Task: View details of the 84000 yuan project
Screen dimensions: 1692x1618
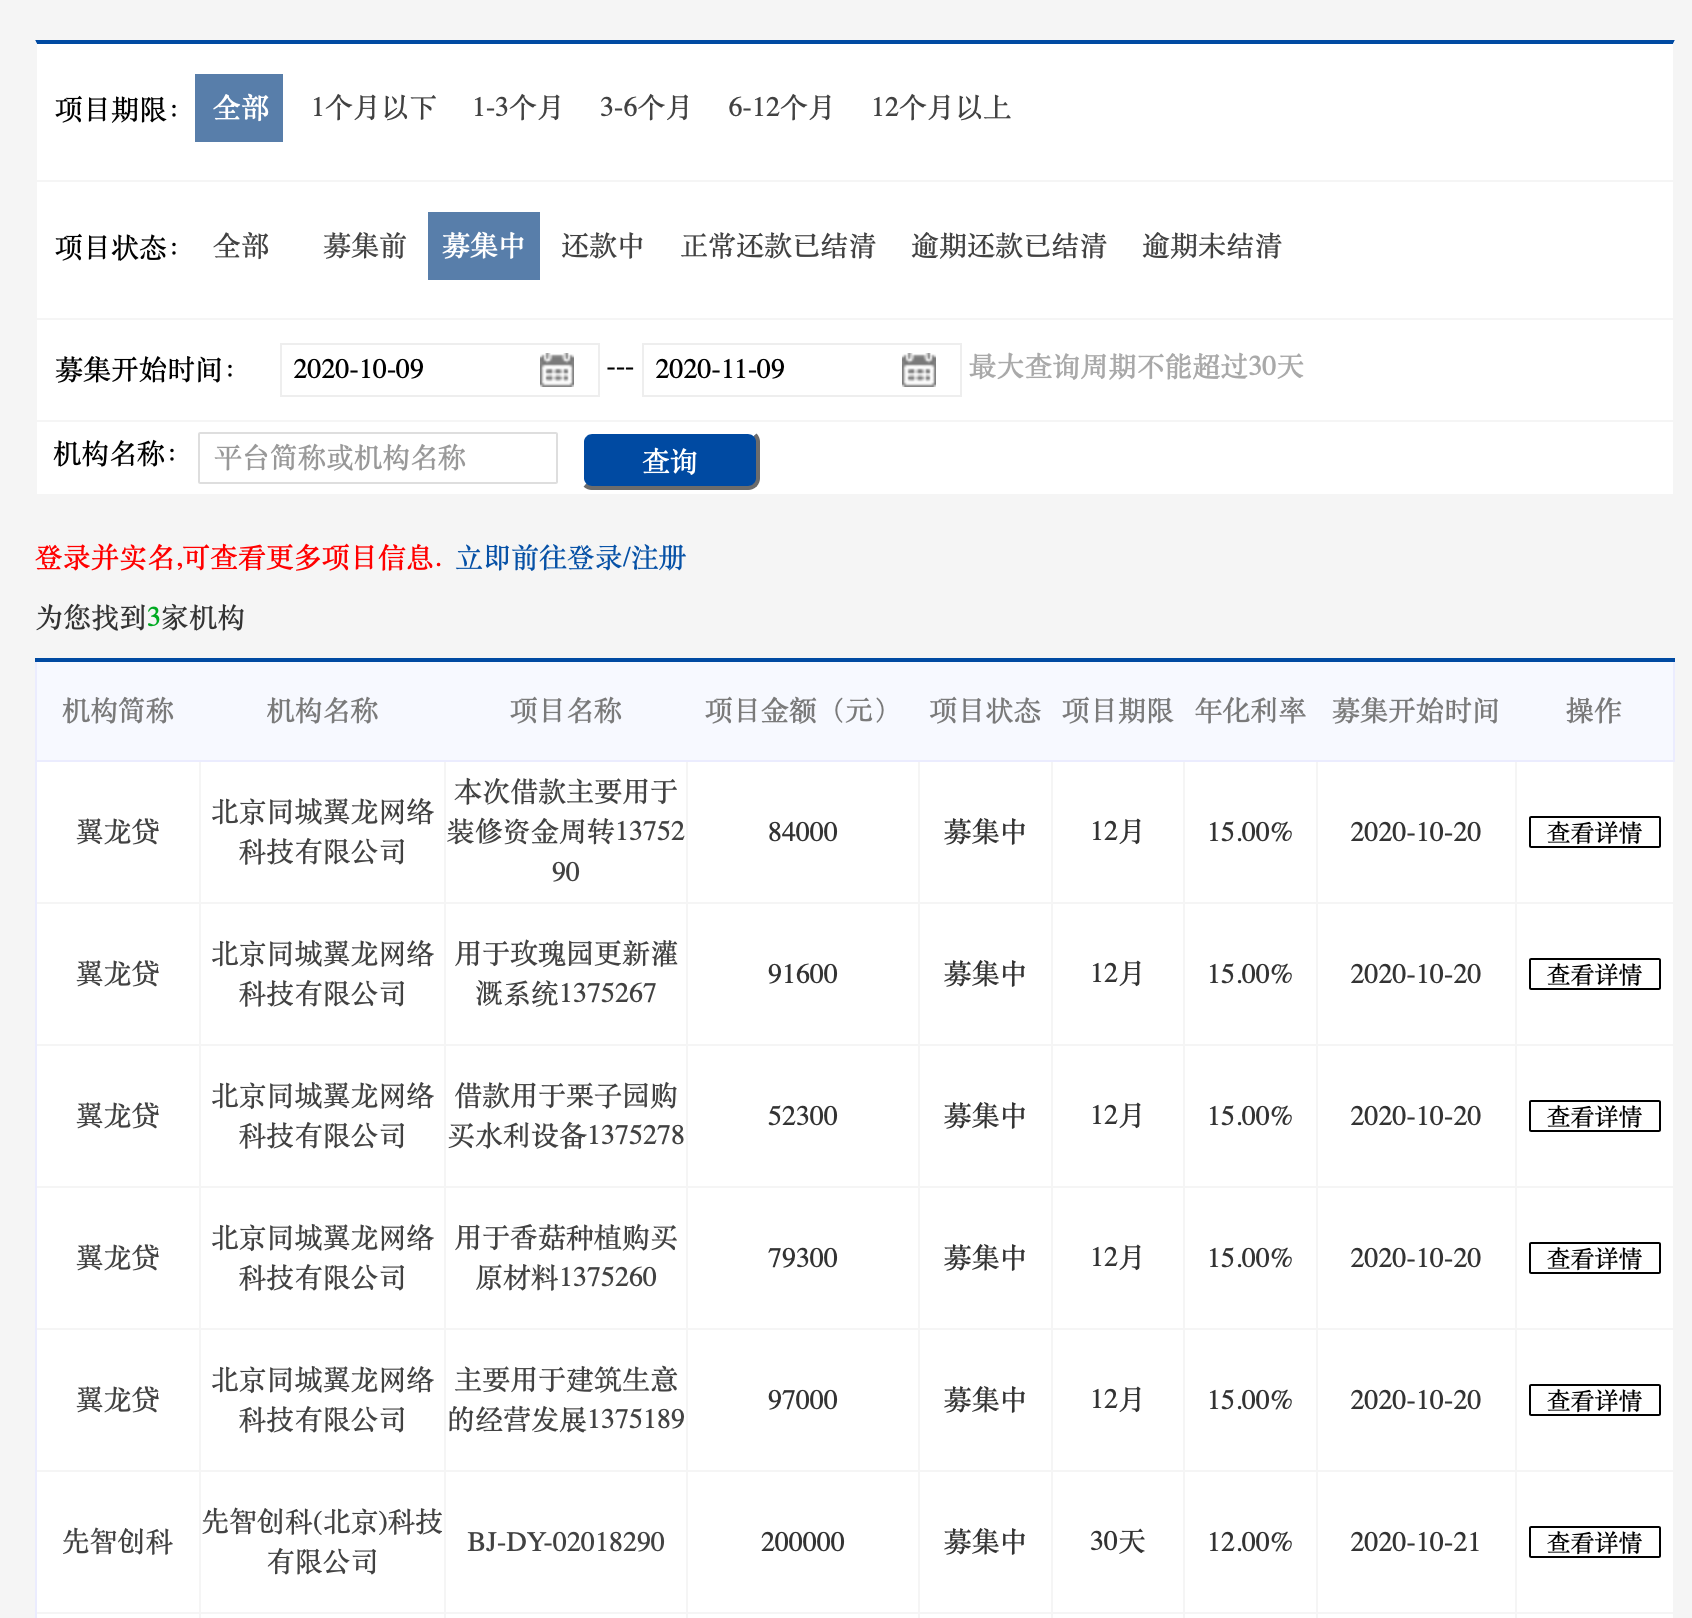Action: click(x=1593, y=831)
